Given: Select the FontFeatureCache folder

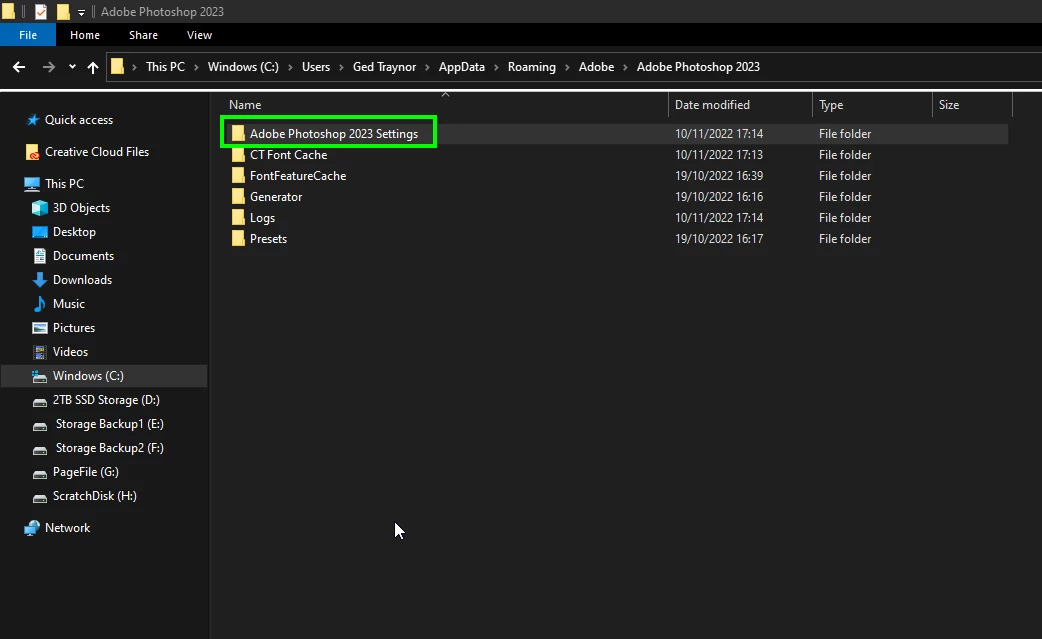Looking at the screenshot, I should (x=298, y=176).
